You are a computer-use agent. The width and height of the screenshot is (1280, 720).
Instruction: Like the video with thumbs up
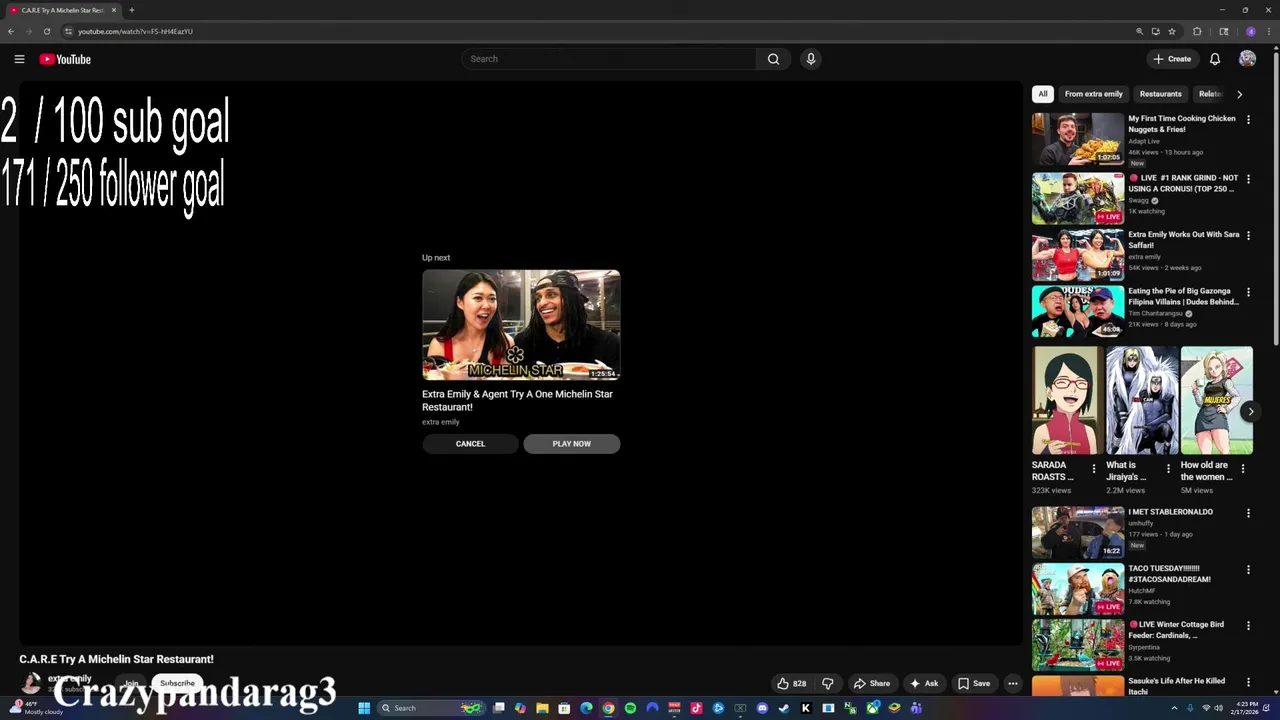coord(792,684)
